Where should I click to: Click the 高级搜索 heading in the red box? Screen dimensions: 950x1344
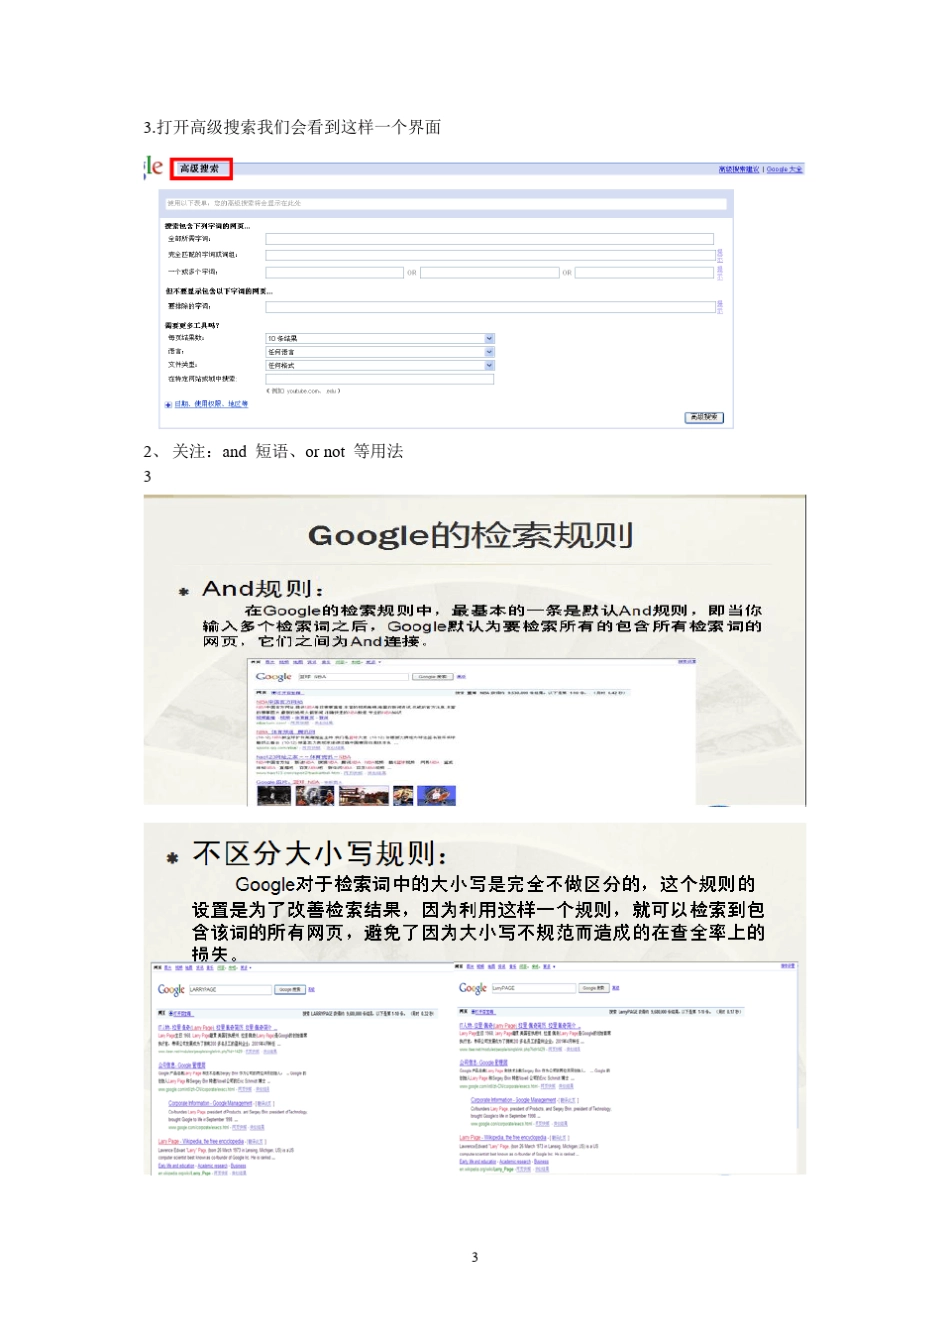[200, 168]
